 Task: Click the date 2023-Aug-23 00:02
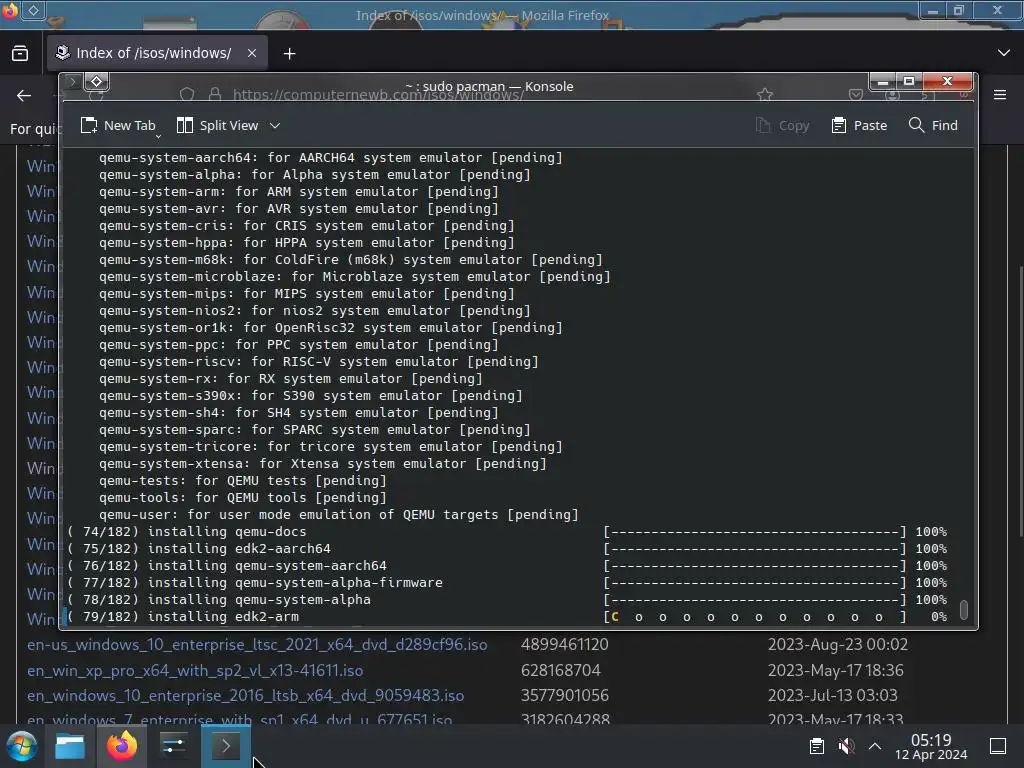tap(838, 645)
